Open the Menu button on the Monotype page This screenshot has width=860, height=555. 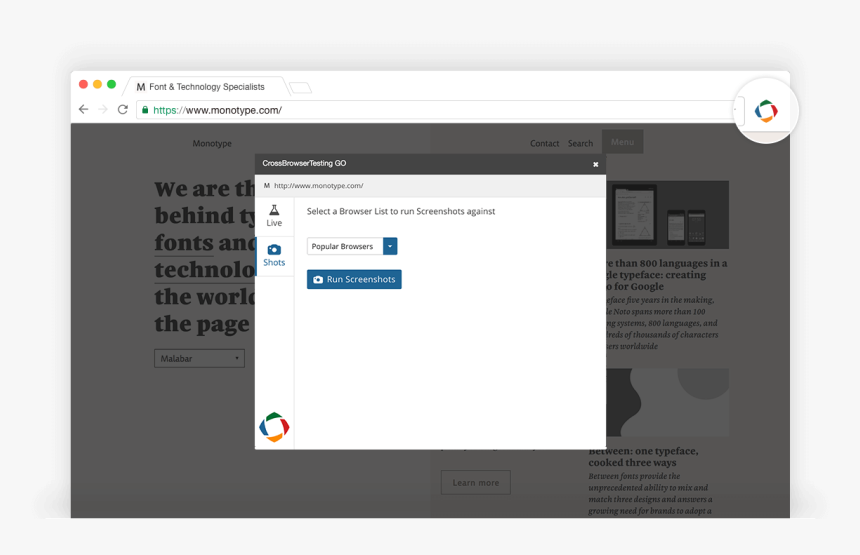coord(623,142)
